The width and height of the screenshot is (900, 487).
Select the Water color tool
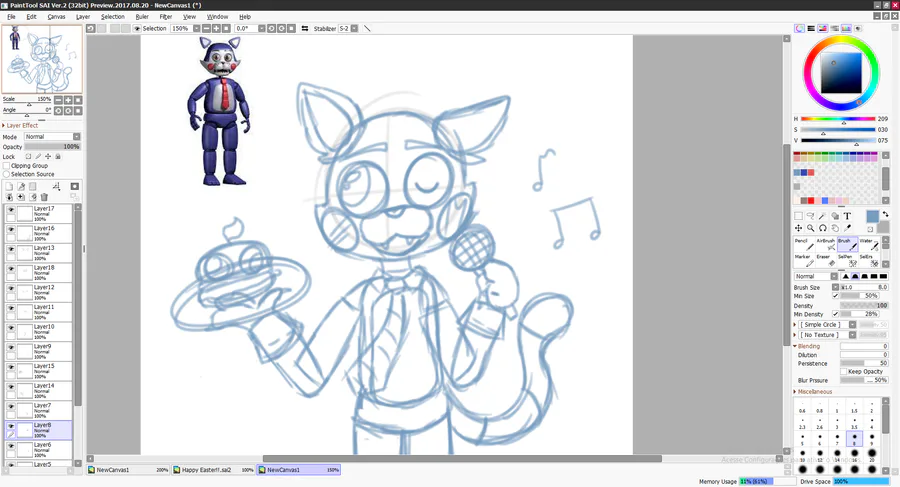869,244
